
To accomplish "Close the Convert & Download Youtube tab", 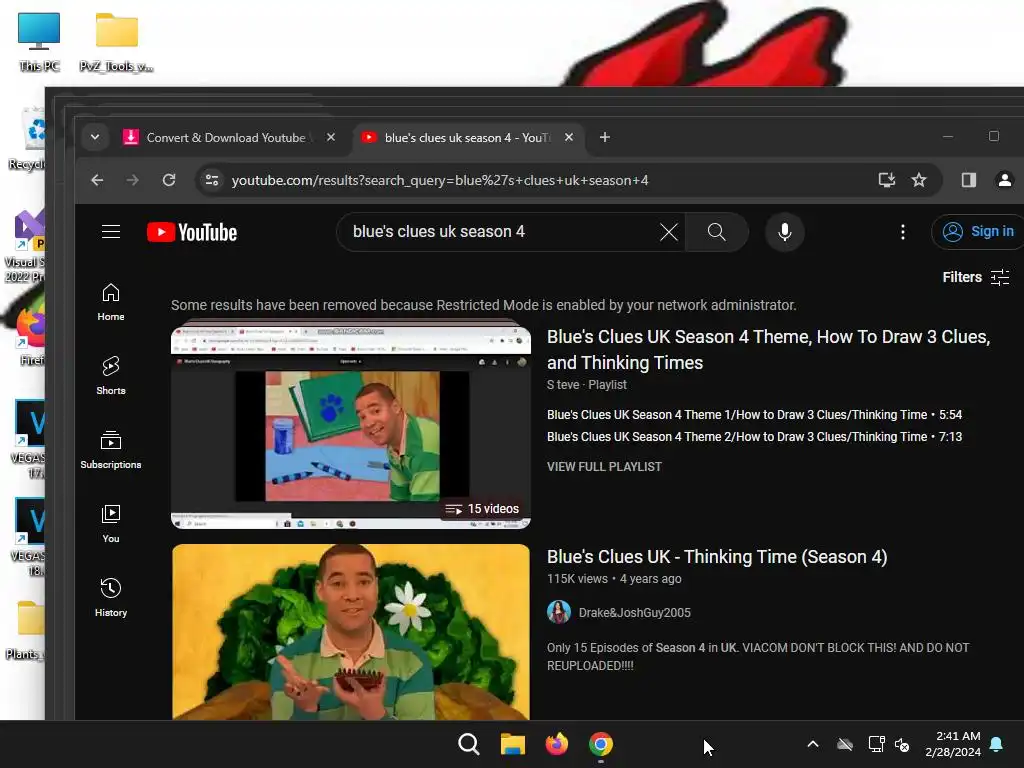I will click(x=331, y=137).
